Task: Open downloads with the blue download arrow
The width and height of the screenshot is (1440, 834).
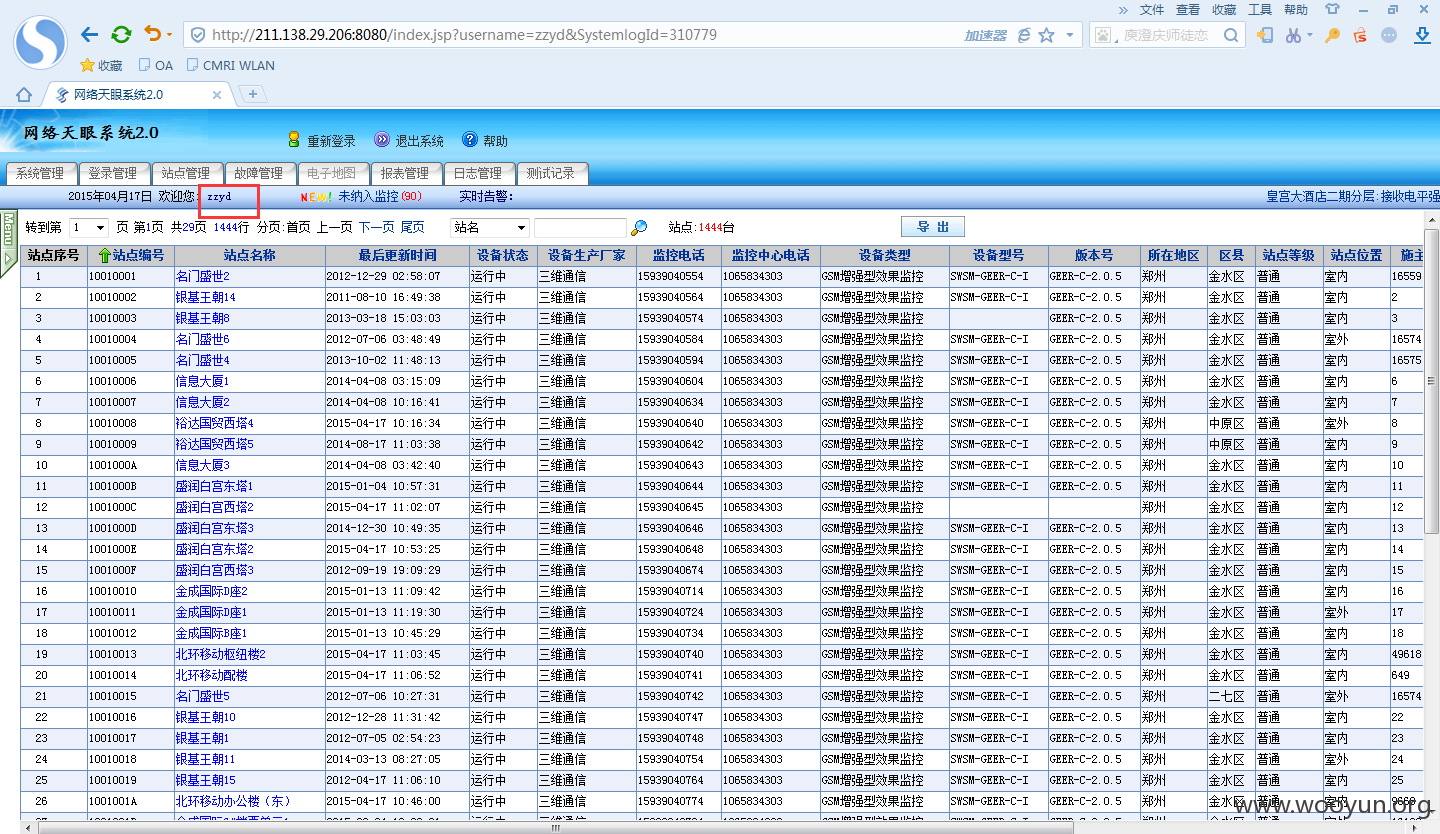Action: coord(1422,35)
